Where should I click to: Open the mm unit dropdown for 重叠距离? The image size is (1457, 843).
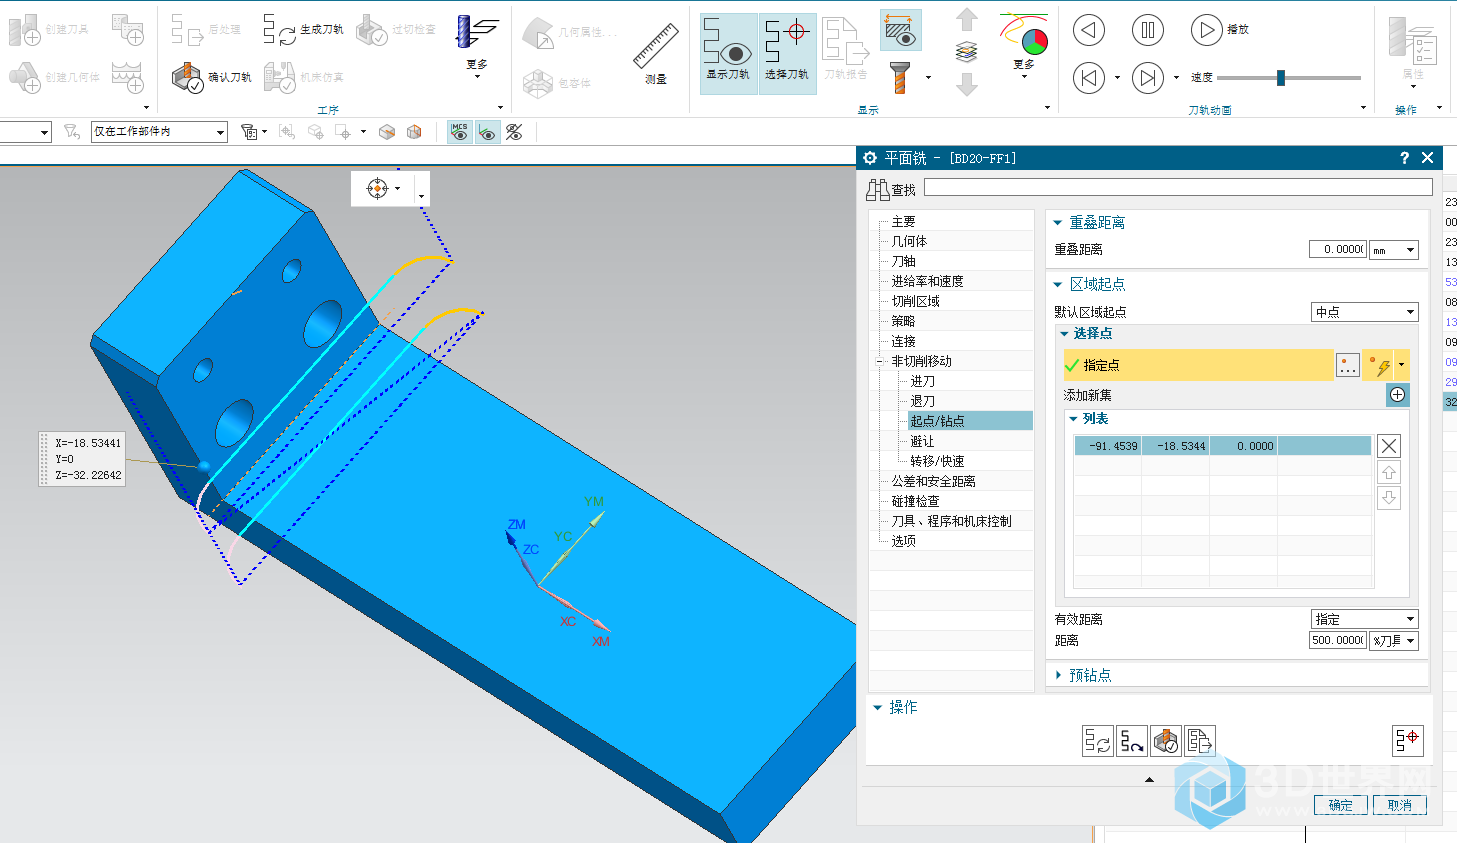pyautogui.click(x=1394, y=250)
